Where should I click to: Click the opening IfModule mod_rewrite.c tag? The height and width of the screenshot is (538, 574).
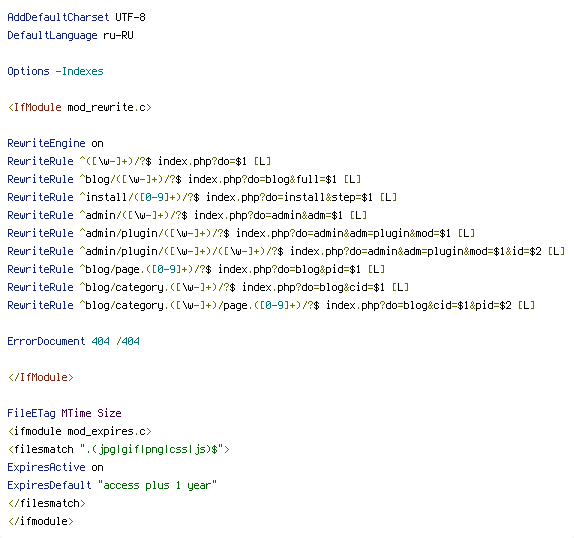point(79,107)
